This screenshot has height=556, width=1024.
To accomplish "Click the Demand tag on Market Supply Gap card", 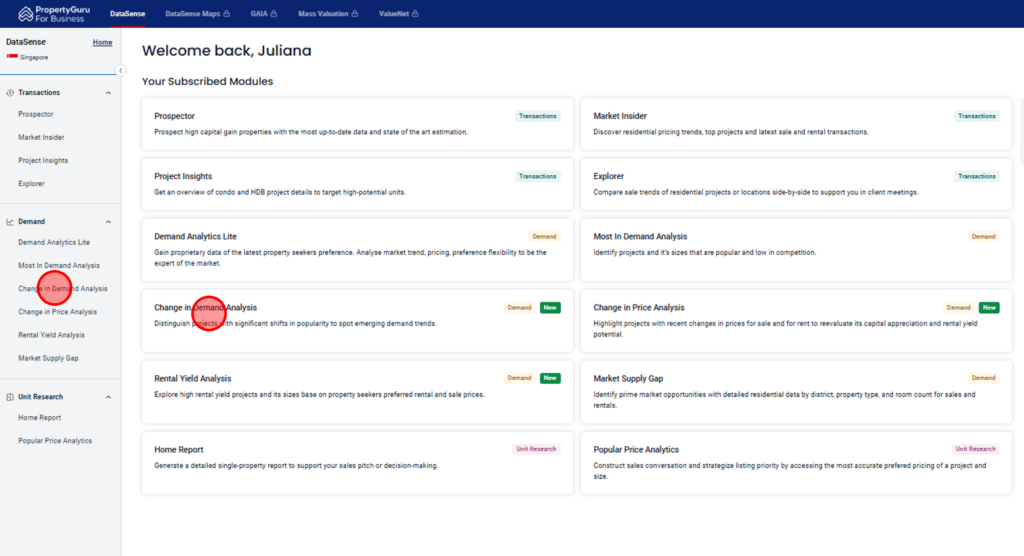I will pos(984,378).
